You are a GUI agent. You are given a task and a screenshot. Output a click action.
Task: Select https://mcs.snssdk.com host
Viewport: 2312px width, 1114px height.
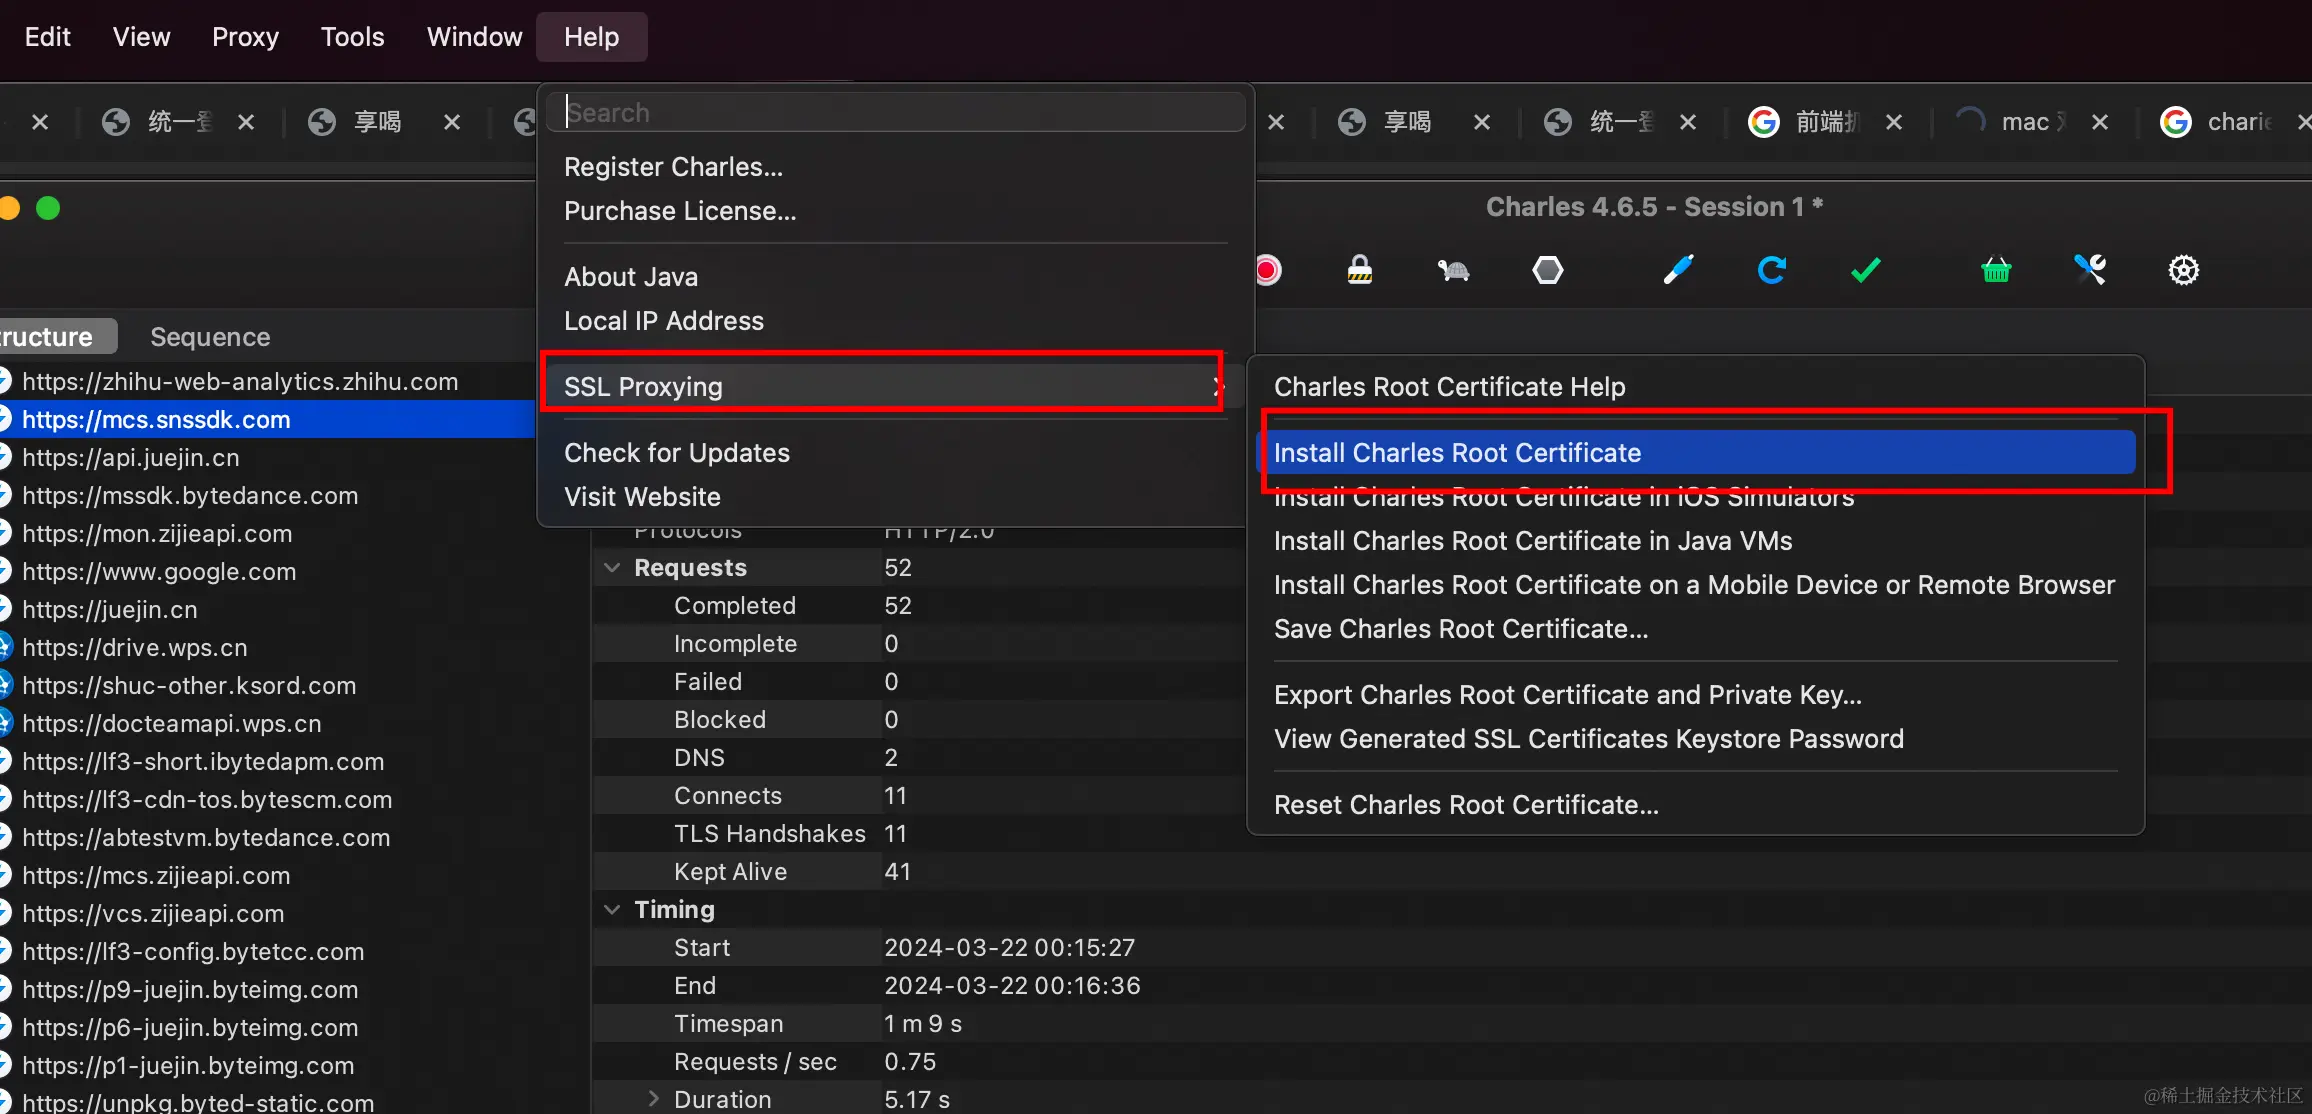pyautogui.click(x=156, y=420)
